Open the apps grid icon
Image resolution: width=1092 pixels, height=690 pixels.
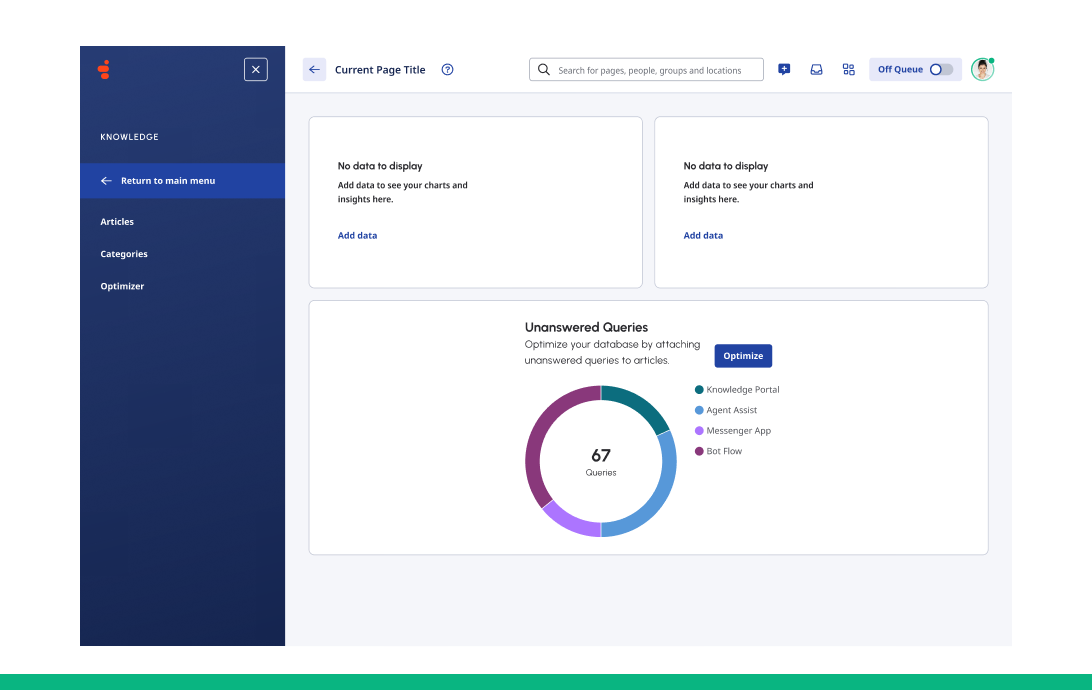click(x=848, y=70)
